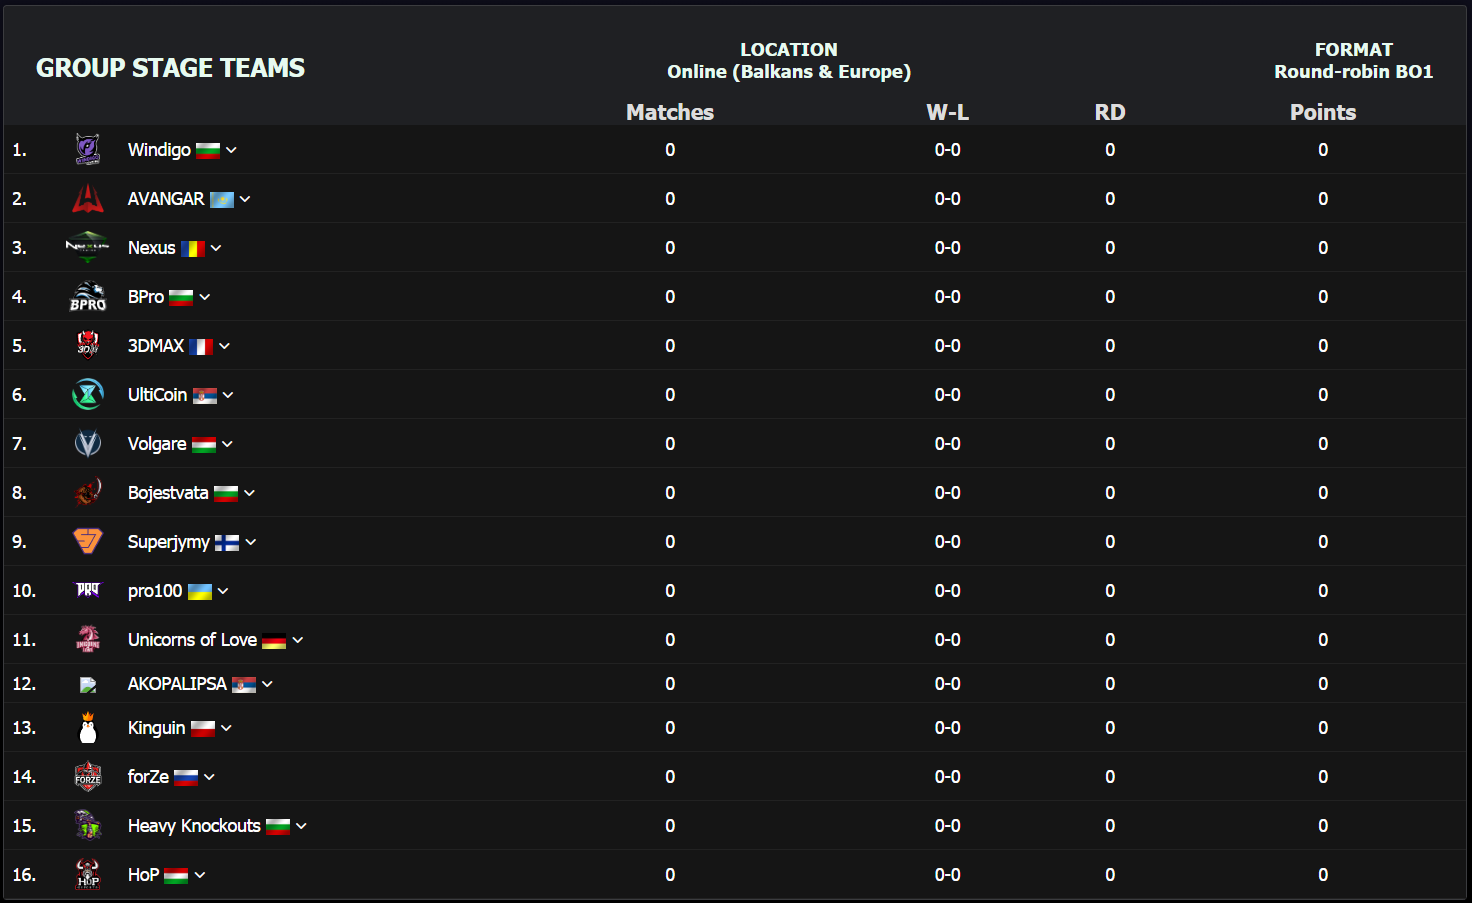Click the Points column header
The width and height of the screenshot is (1472, 903).
click(x=1323, y=112)
